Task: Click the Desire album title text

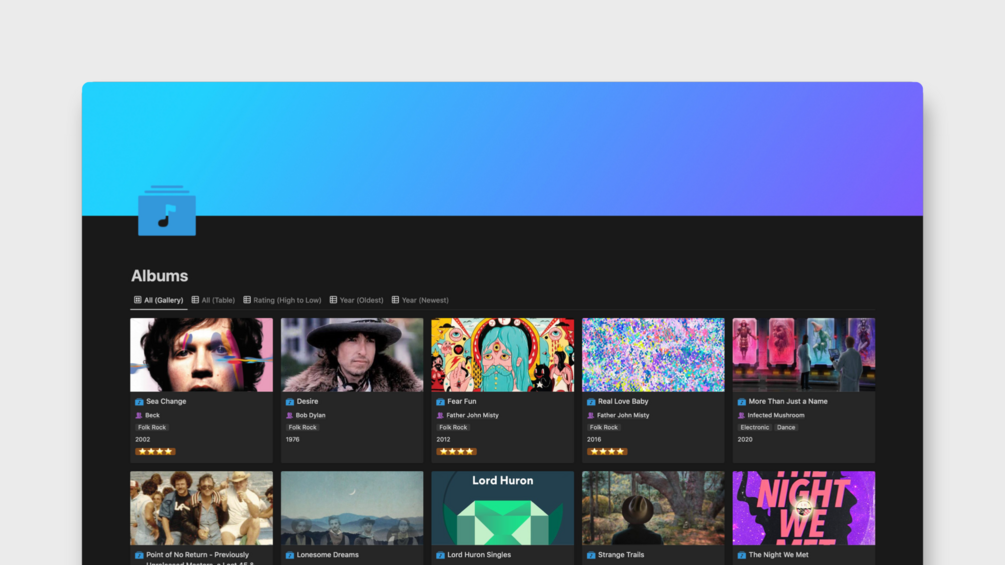Action: (308, 402)
